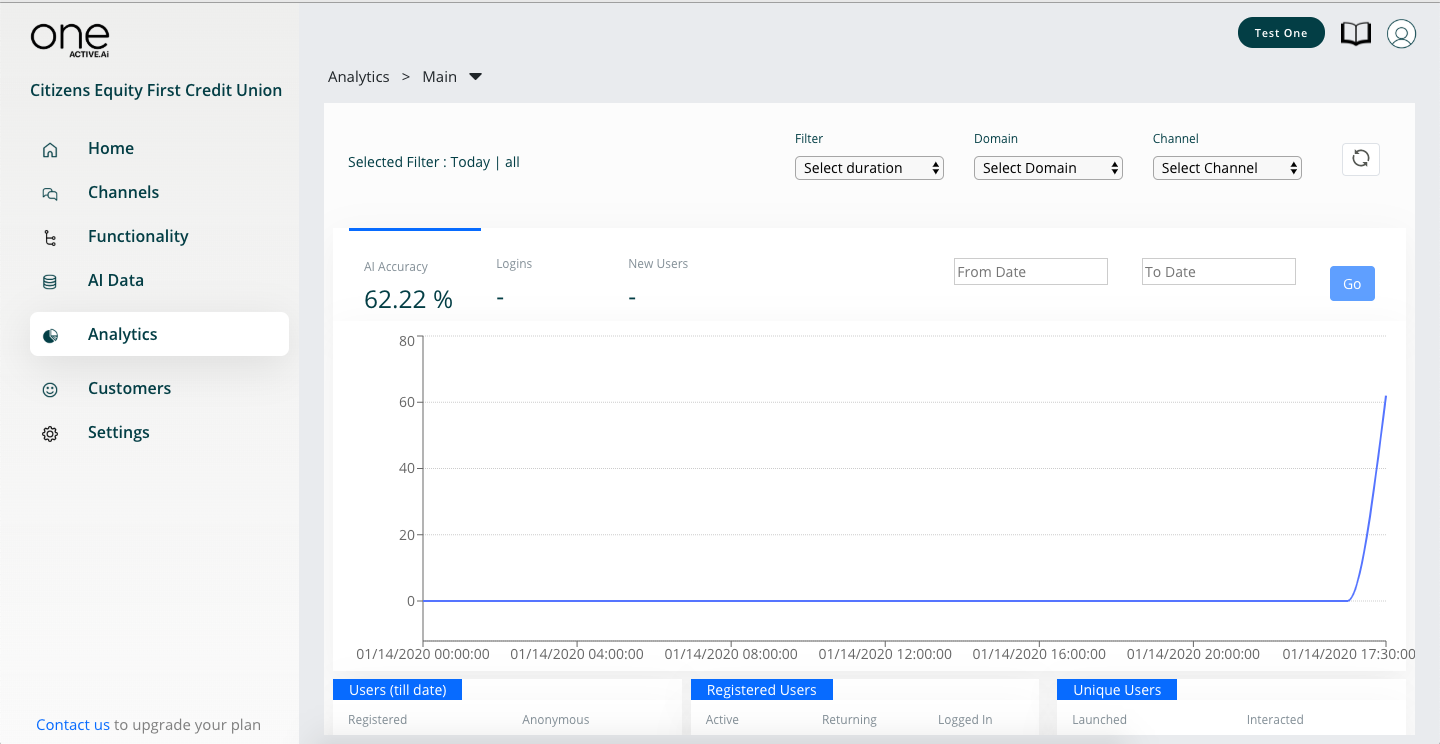Click the 01/14/2020 12:00:00 axis label
Viewport: 1440px width, 744px height.
(x=885, y=654)
